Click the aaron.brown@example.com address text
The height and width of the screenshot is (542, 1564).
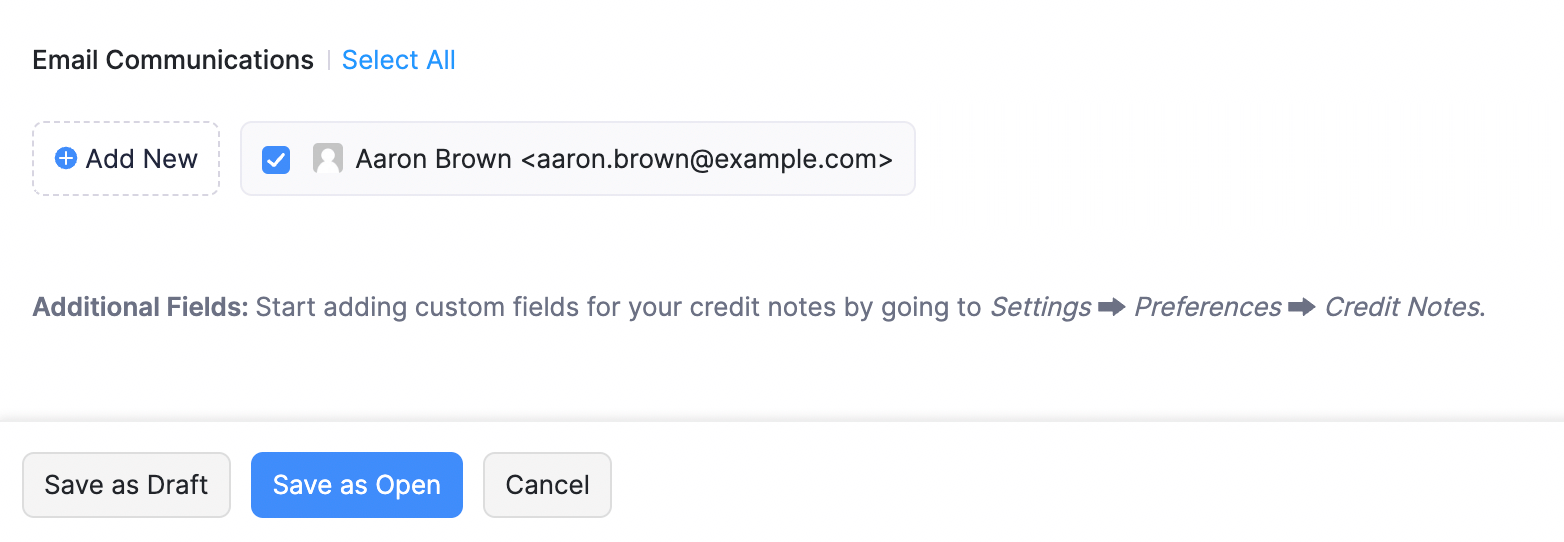pos(707,159)
